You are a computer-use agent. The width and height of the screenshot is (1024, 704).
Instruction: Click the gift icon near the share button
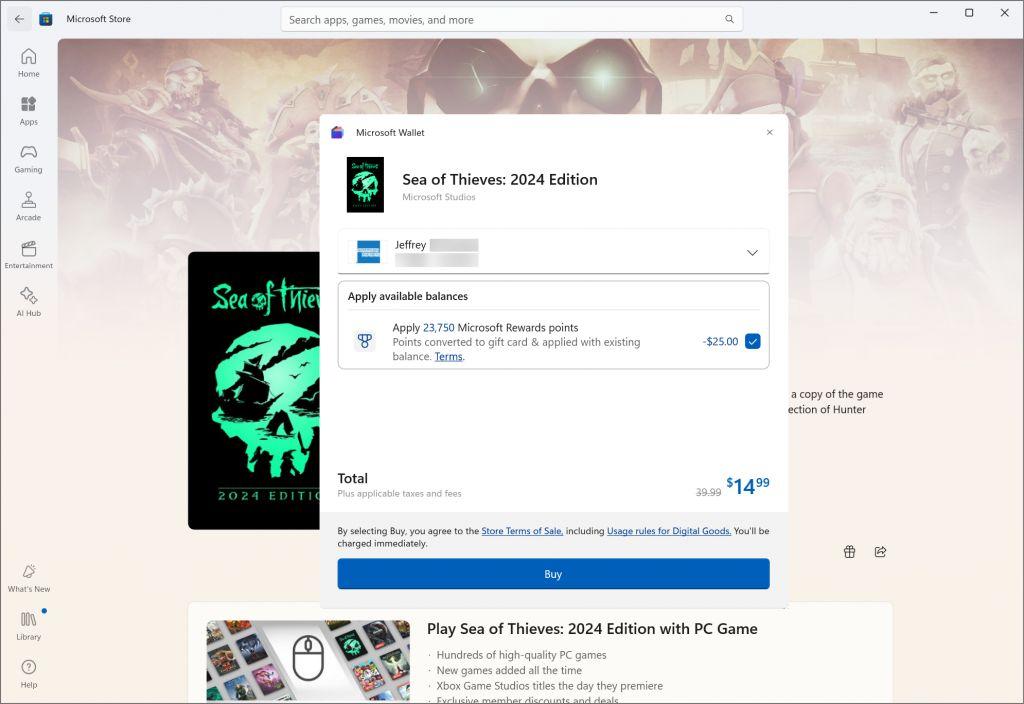click(x=849, y=551)
